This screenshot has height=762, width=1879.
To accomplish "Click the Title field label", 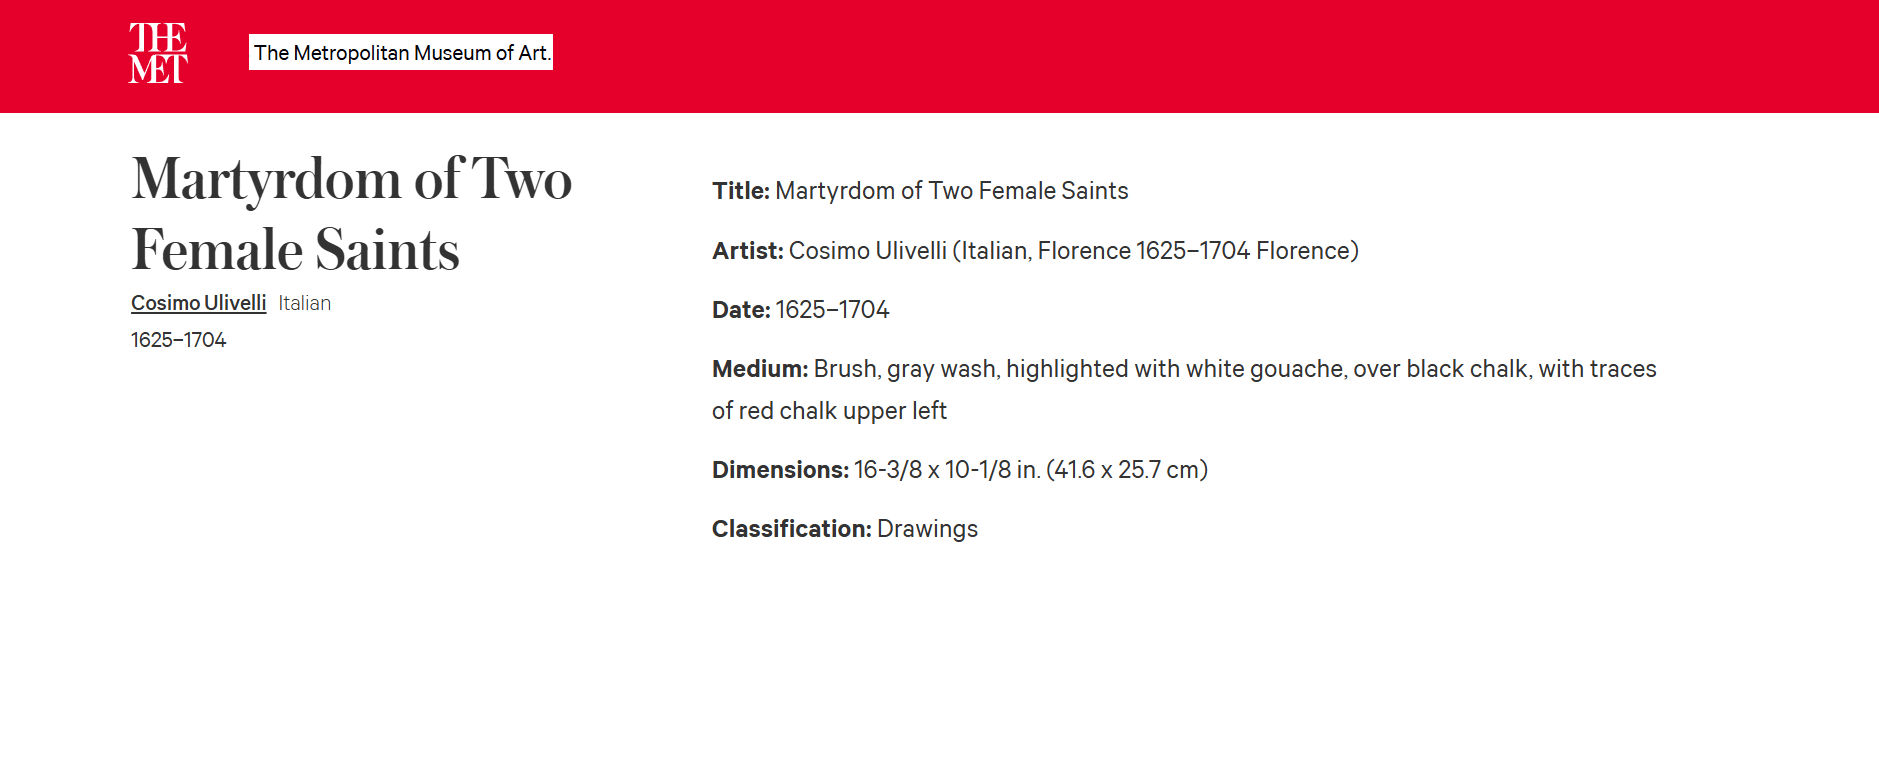I will pos(740,191).
